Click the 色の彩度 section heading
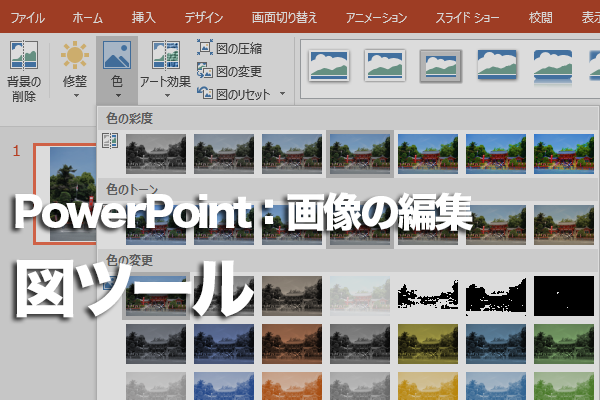This screenshot has width=600, height=400. [129, 118]
